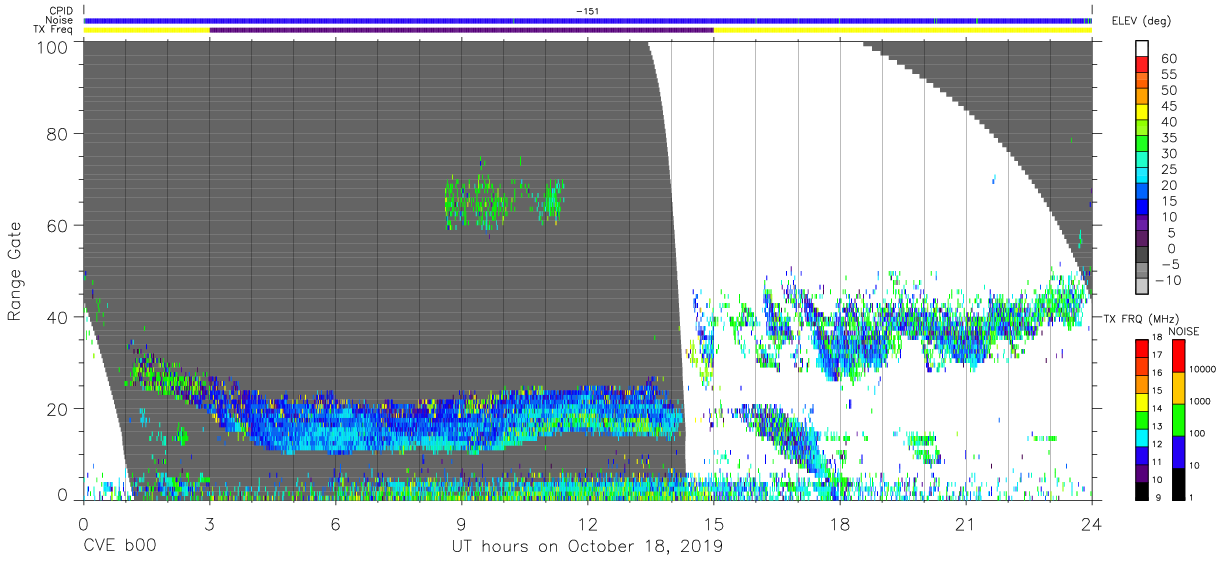The height and width of the screenshot is (567, 1228).
Task: Click the blue Noise strip above the plot
Action: pos(588,20)
